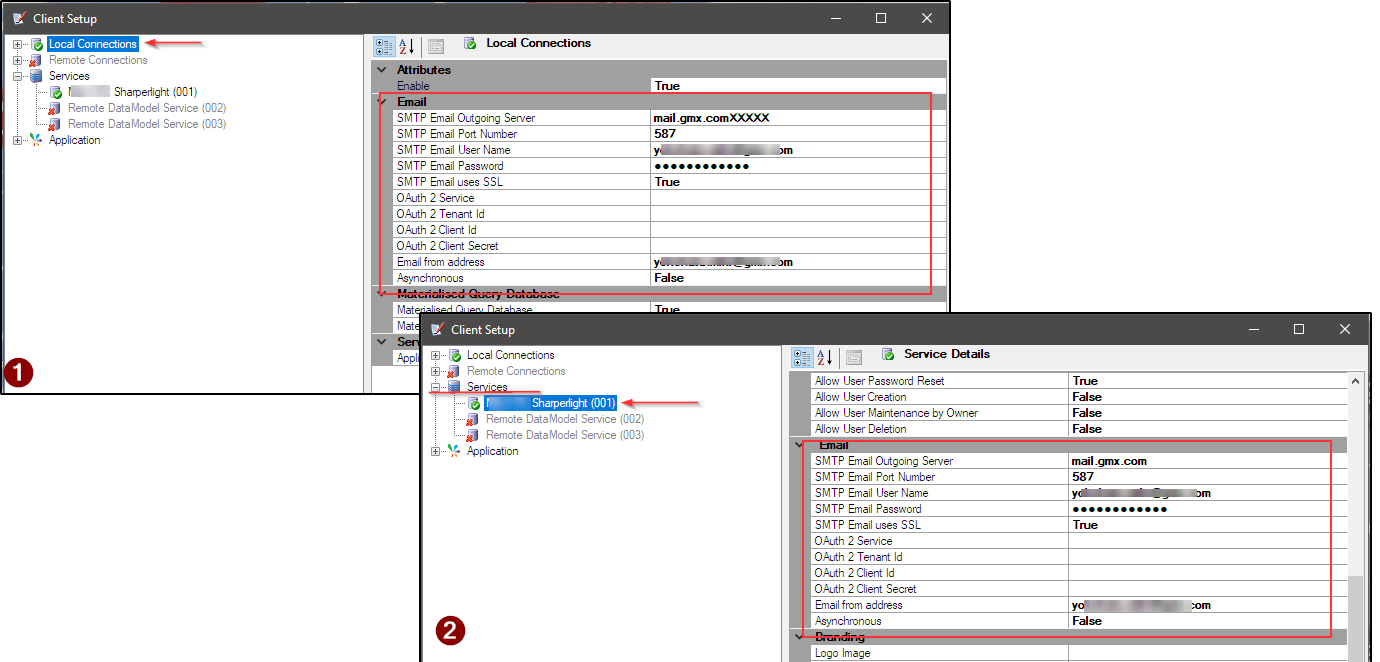The width and height of the screenshot is (1380, 662).
Task: Click Sharperlight (001) service icon in window 2
Action: (474, 403)
